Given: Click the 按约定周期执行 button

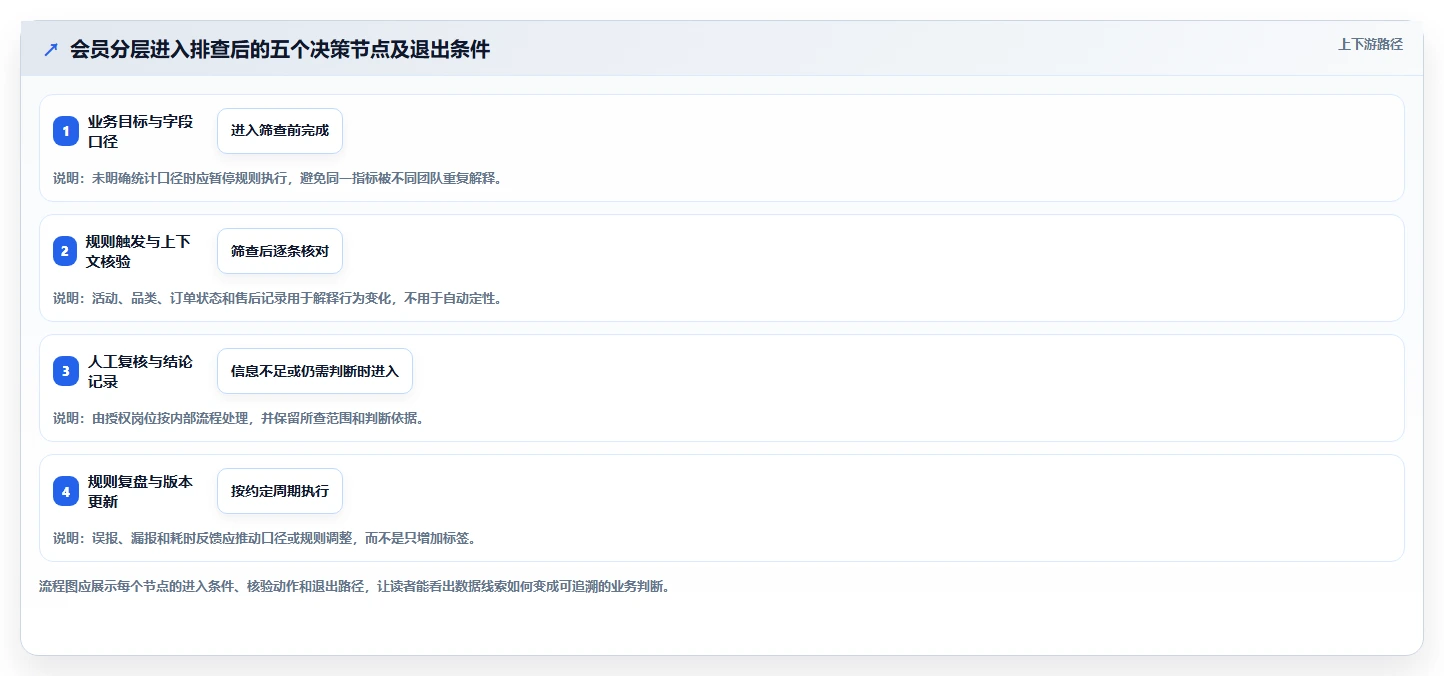Looking at the screenshot, I should coord(280,491).
